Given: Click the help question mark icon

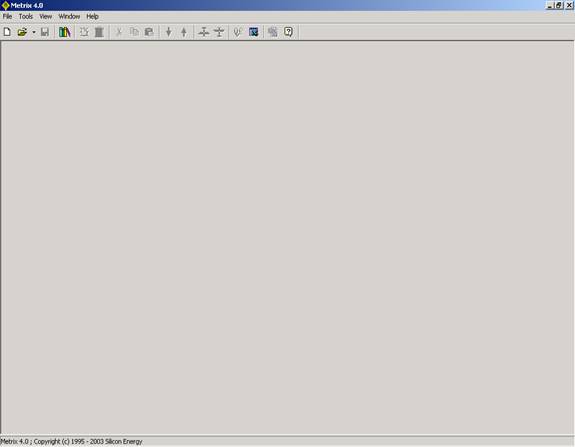Looking at the screenshot, I should pyautogui.click(x=289, y=32).
